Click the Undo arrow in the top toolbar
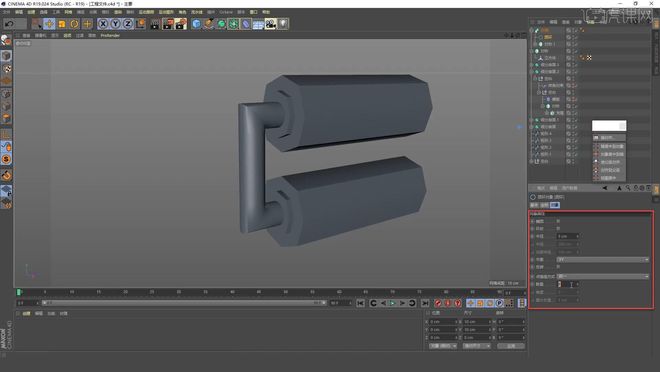 pos(9,24)
